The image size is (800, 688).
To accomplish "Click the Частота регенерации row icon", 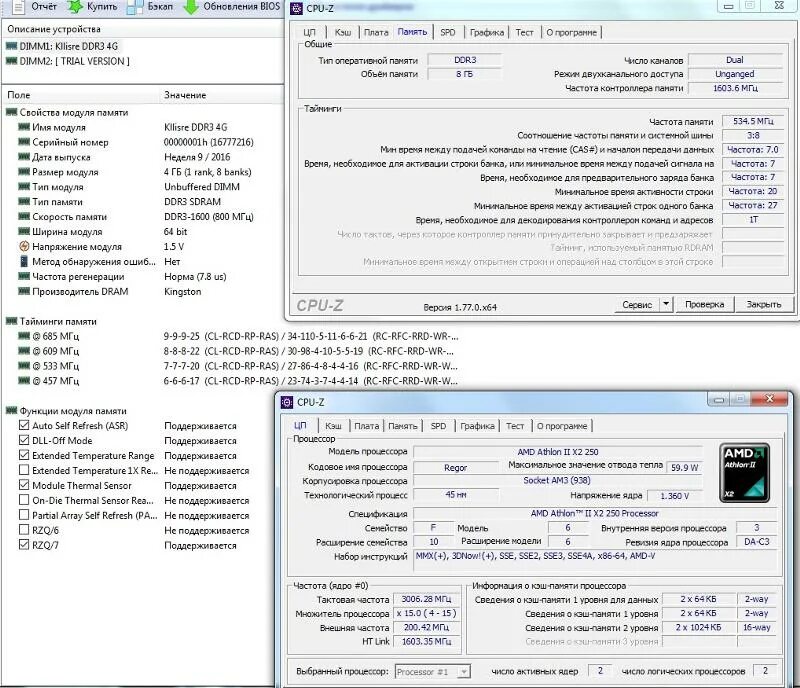I will tap(23, 276).
